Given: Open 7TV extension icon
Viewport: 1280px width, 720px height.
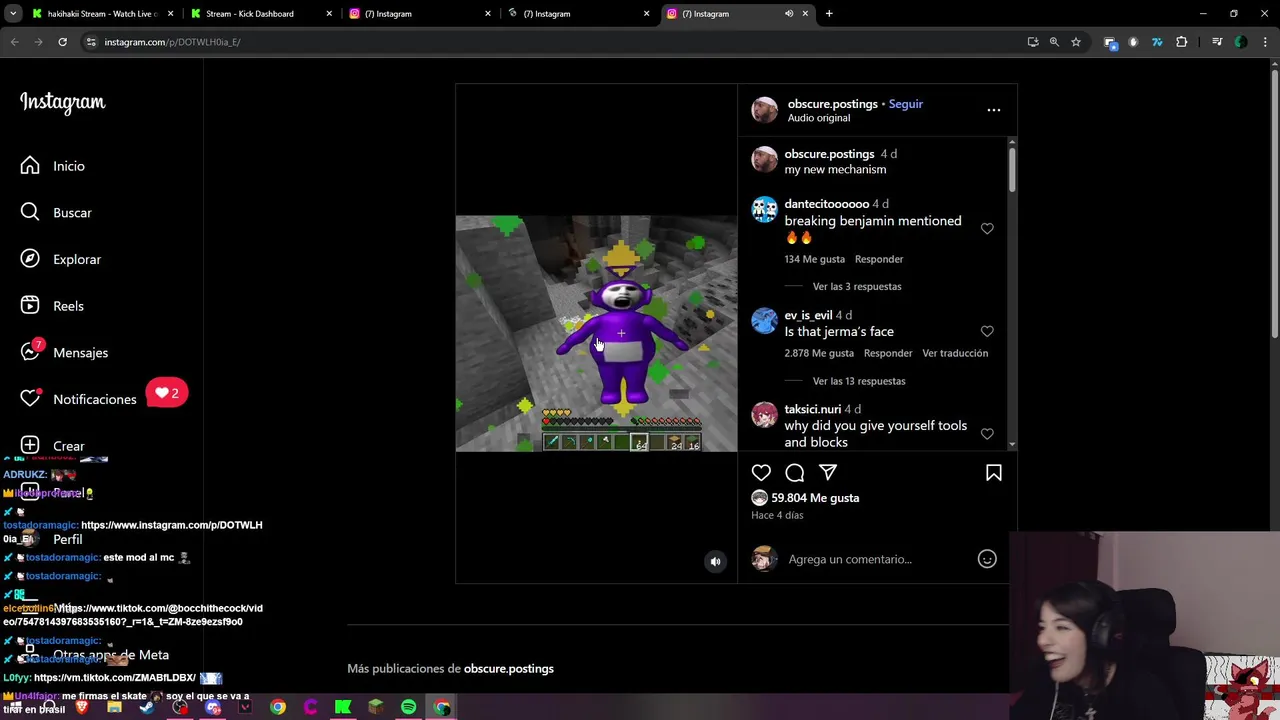Looking at the screenshot, I should pyautogui.click(x=1157, y=42).
